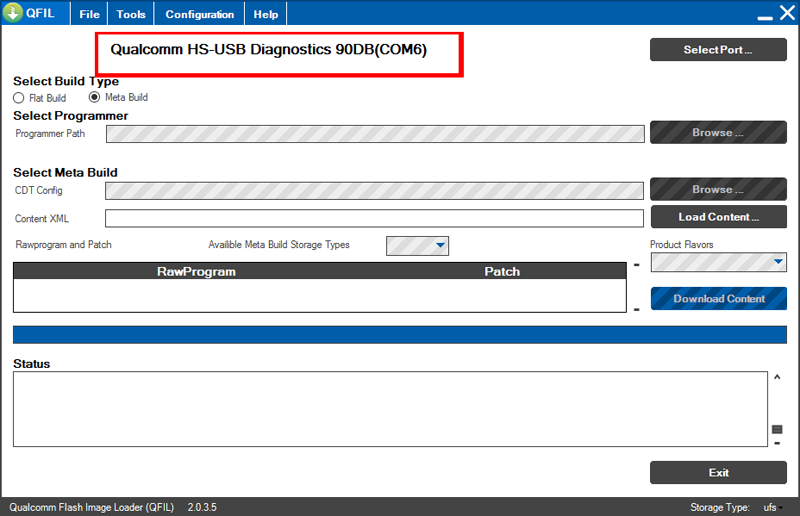The height and width of the screenshot is (516, 800).
Task: Open the Help menu
Action: [x=266, y=14]
